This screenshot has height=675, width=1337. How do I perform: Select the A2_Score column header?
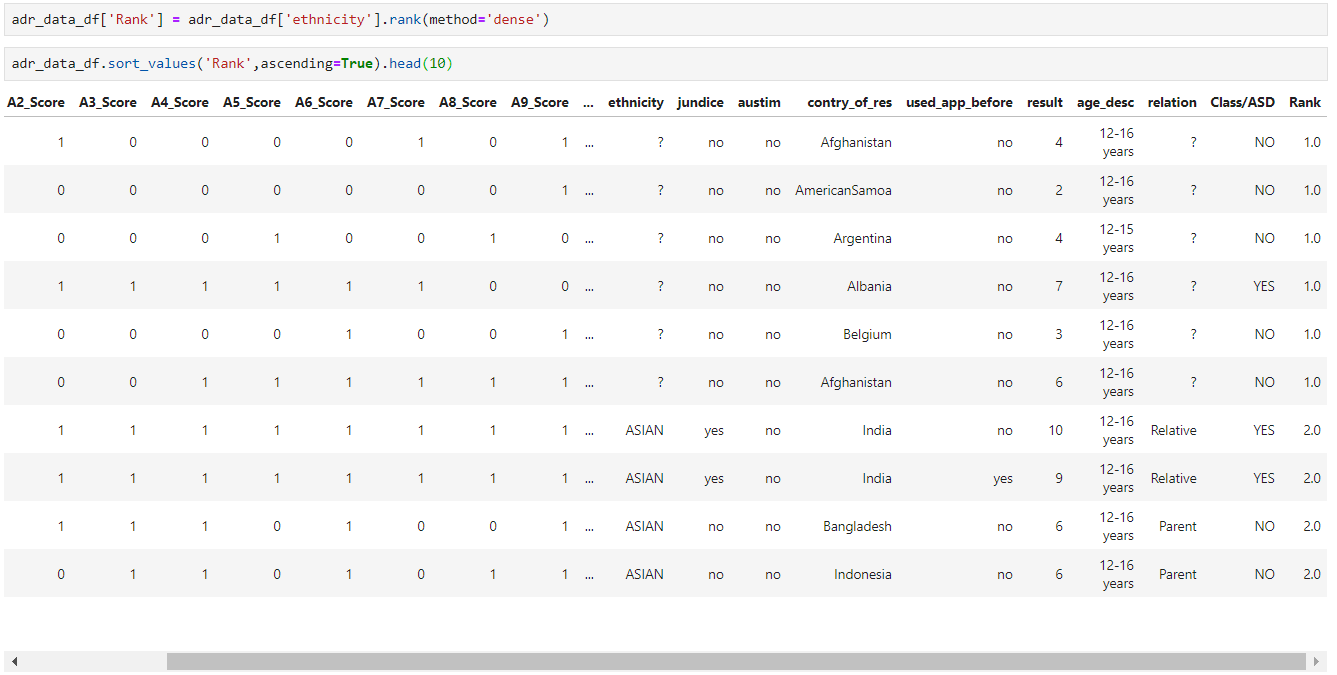click(35, 102)
